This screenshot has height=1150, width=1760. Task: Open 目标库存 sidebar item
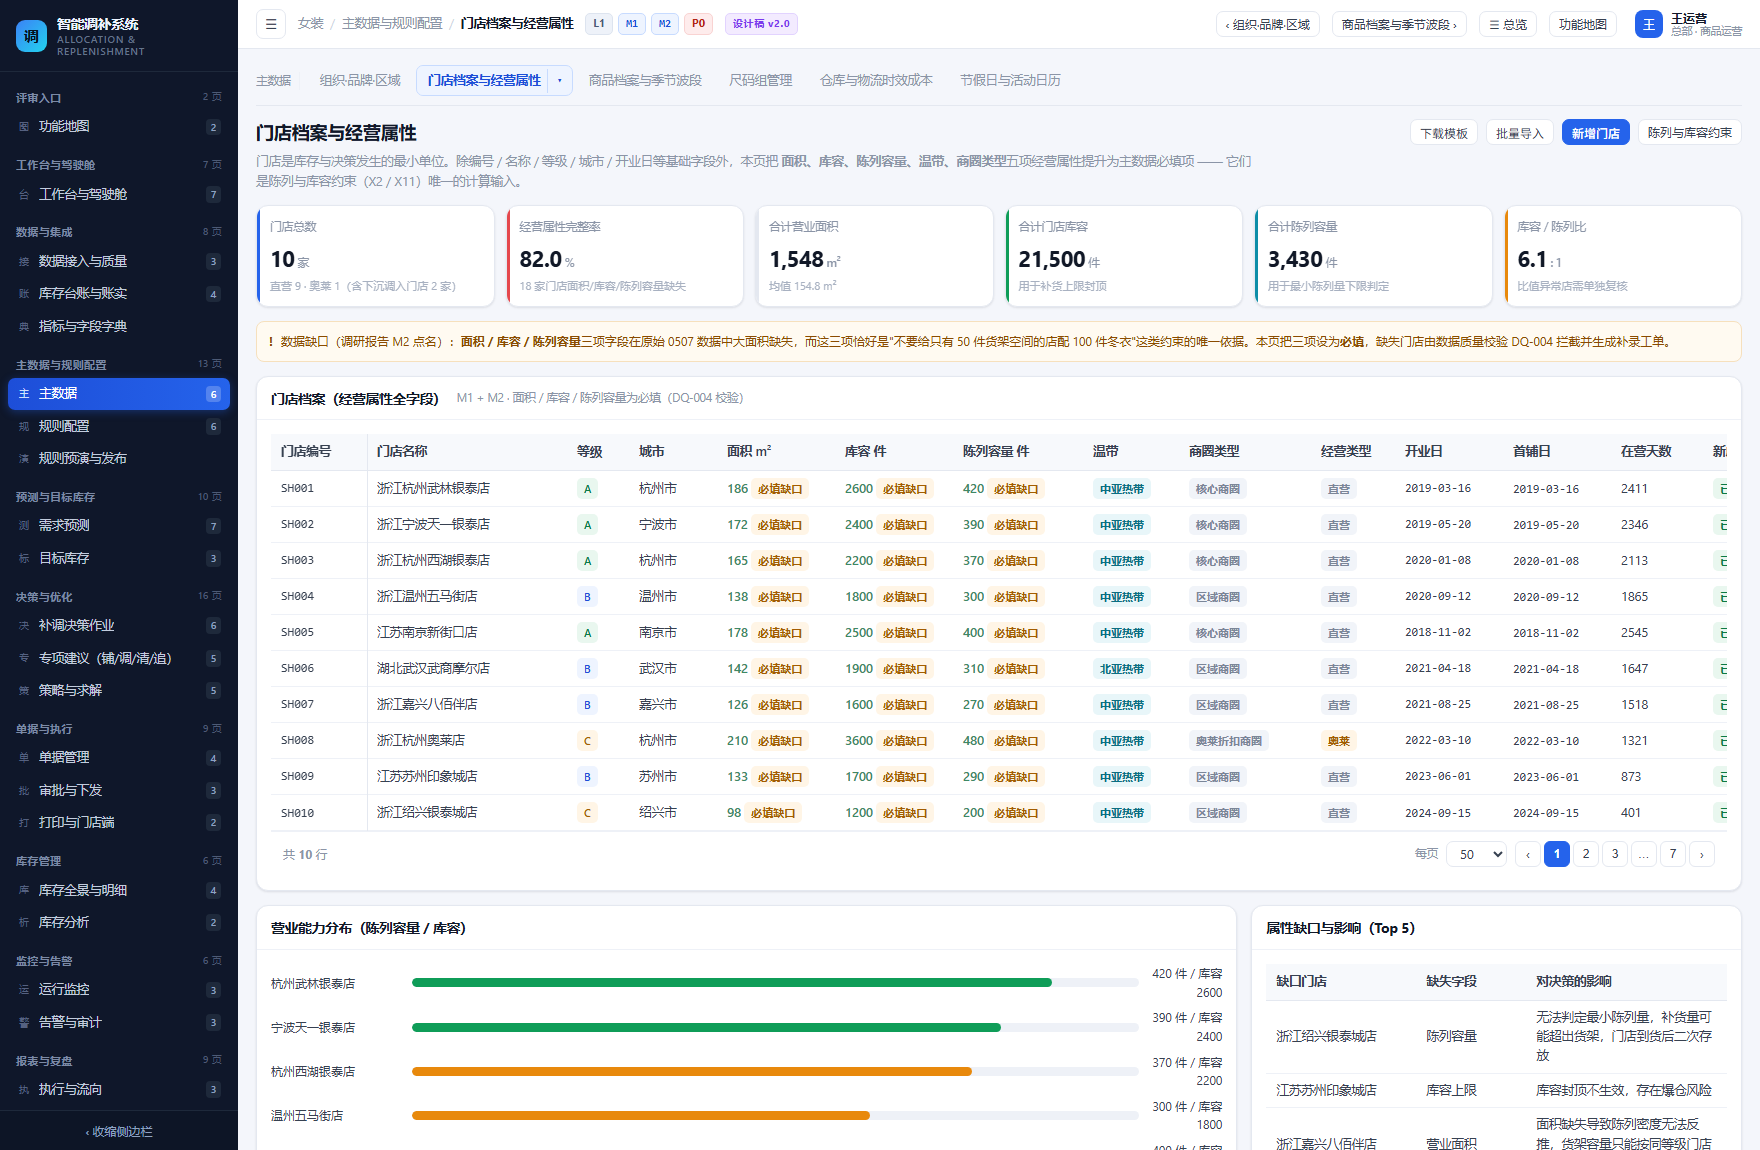coord(119,559)
